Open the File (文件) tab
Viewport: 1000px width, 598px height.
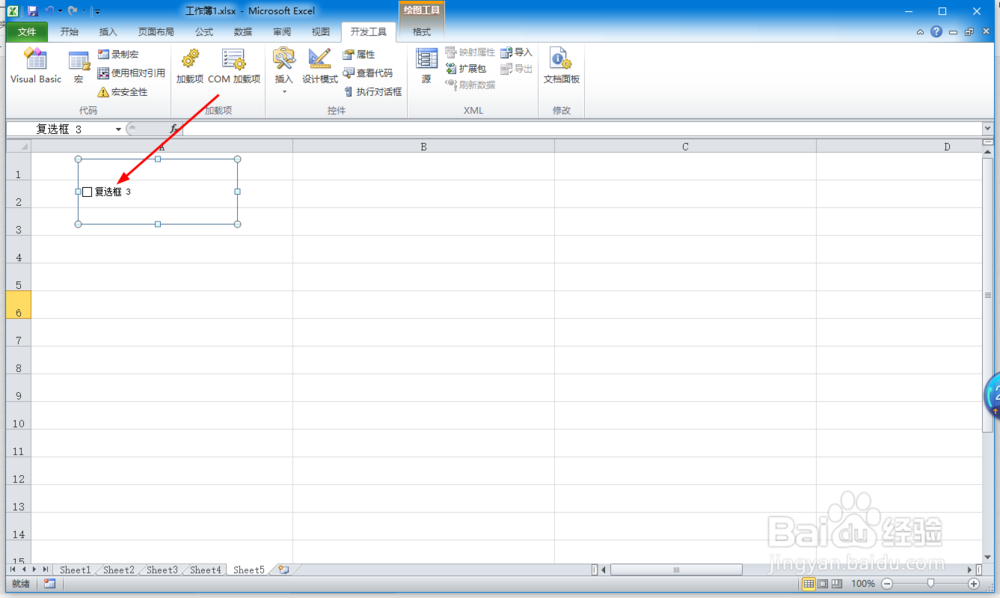click(x=27, y=32)
